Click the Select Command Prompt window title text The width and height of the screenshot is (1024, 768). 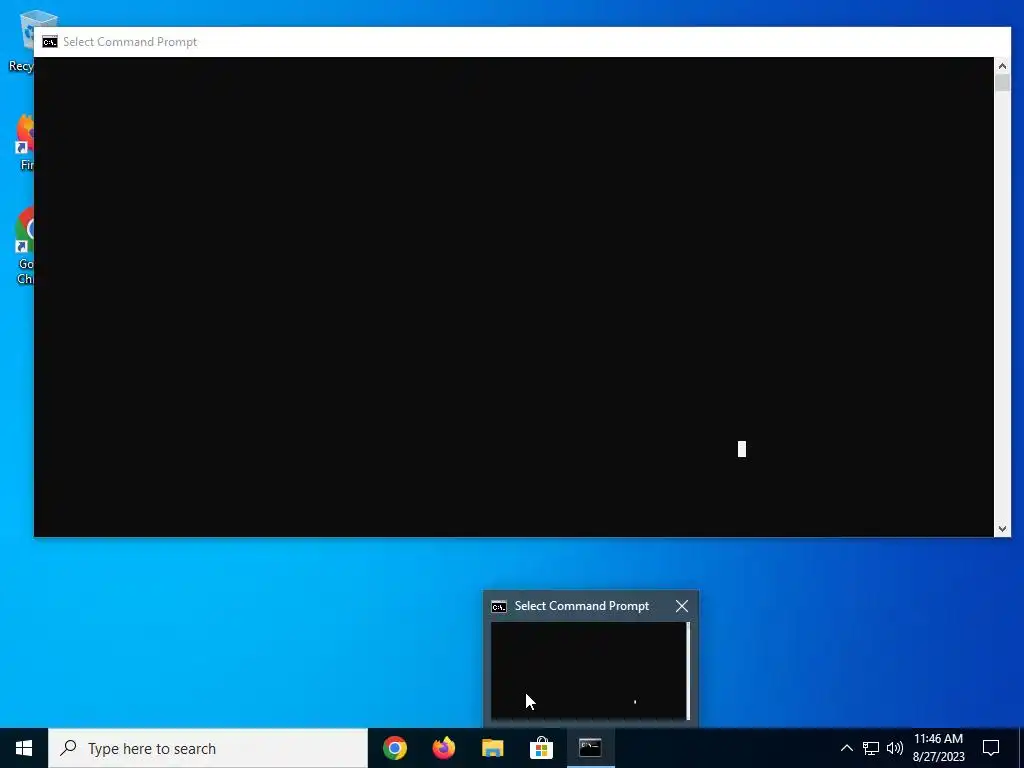[130, 42]
